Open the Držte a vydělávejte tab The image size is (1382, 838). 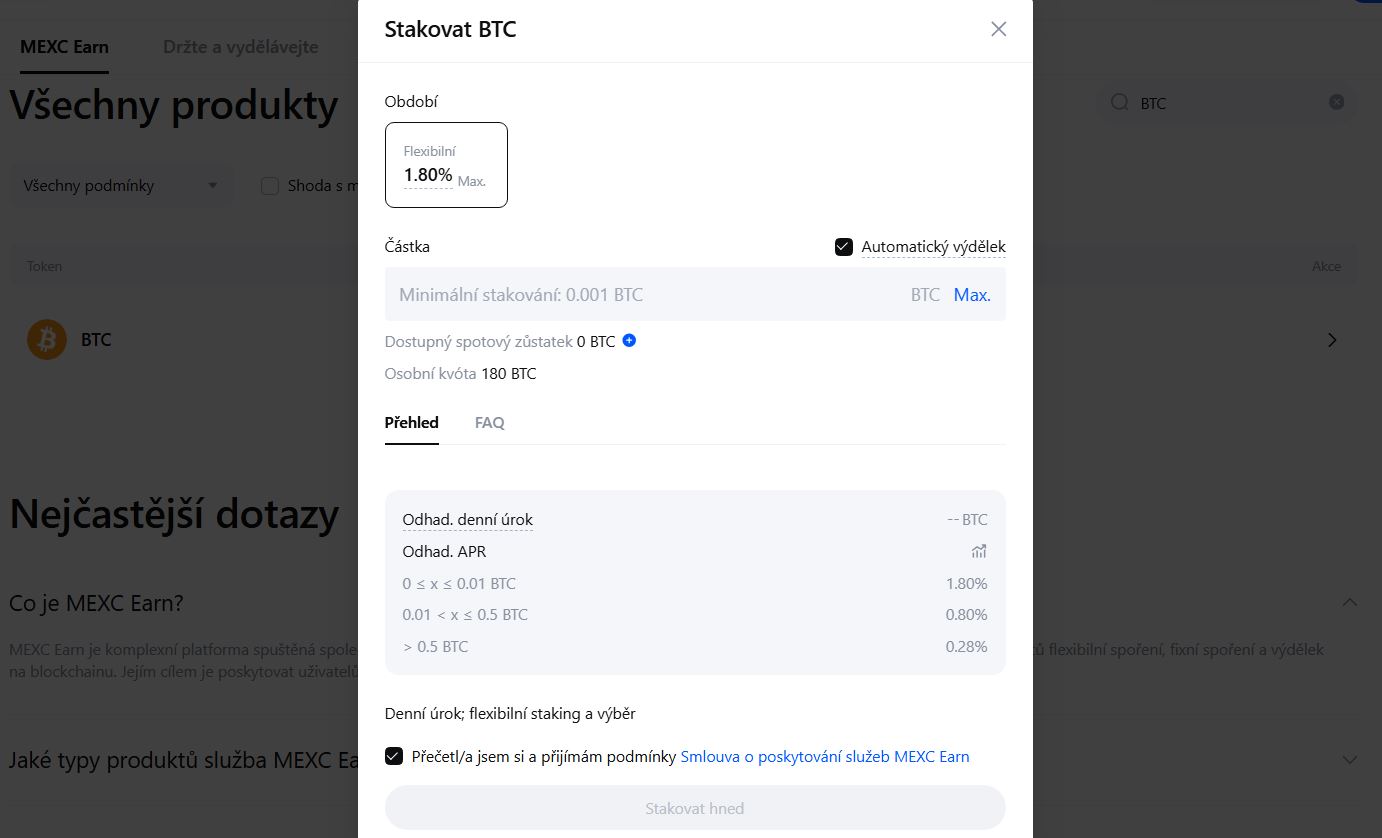tap(238, 46)
